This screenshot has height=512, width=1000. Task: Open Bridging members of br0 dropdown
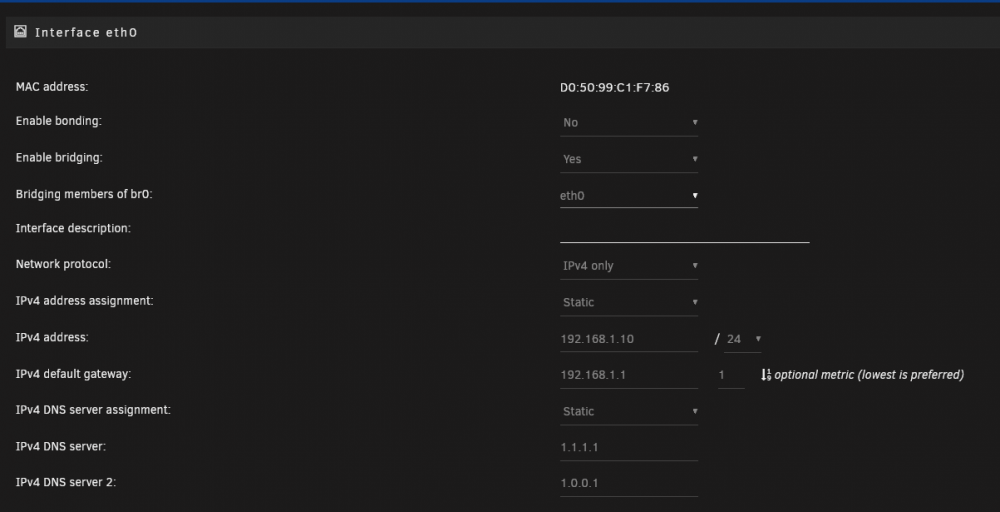pos(629,195)
